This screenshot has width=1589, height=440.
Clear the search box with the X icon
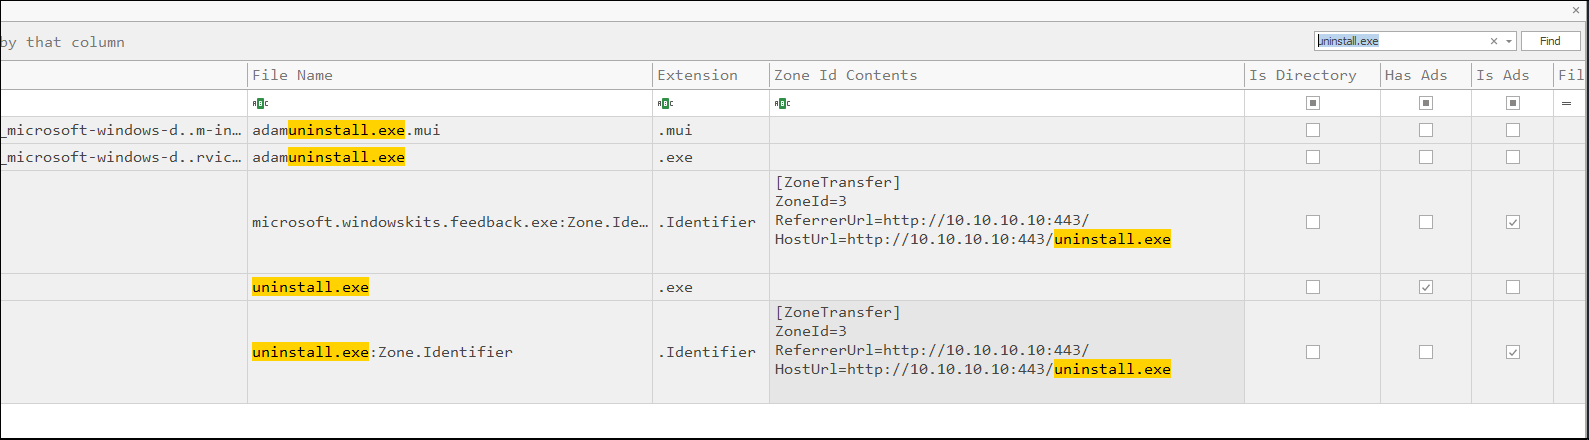(1494, 41)
